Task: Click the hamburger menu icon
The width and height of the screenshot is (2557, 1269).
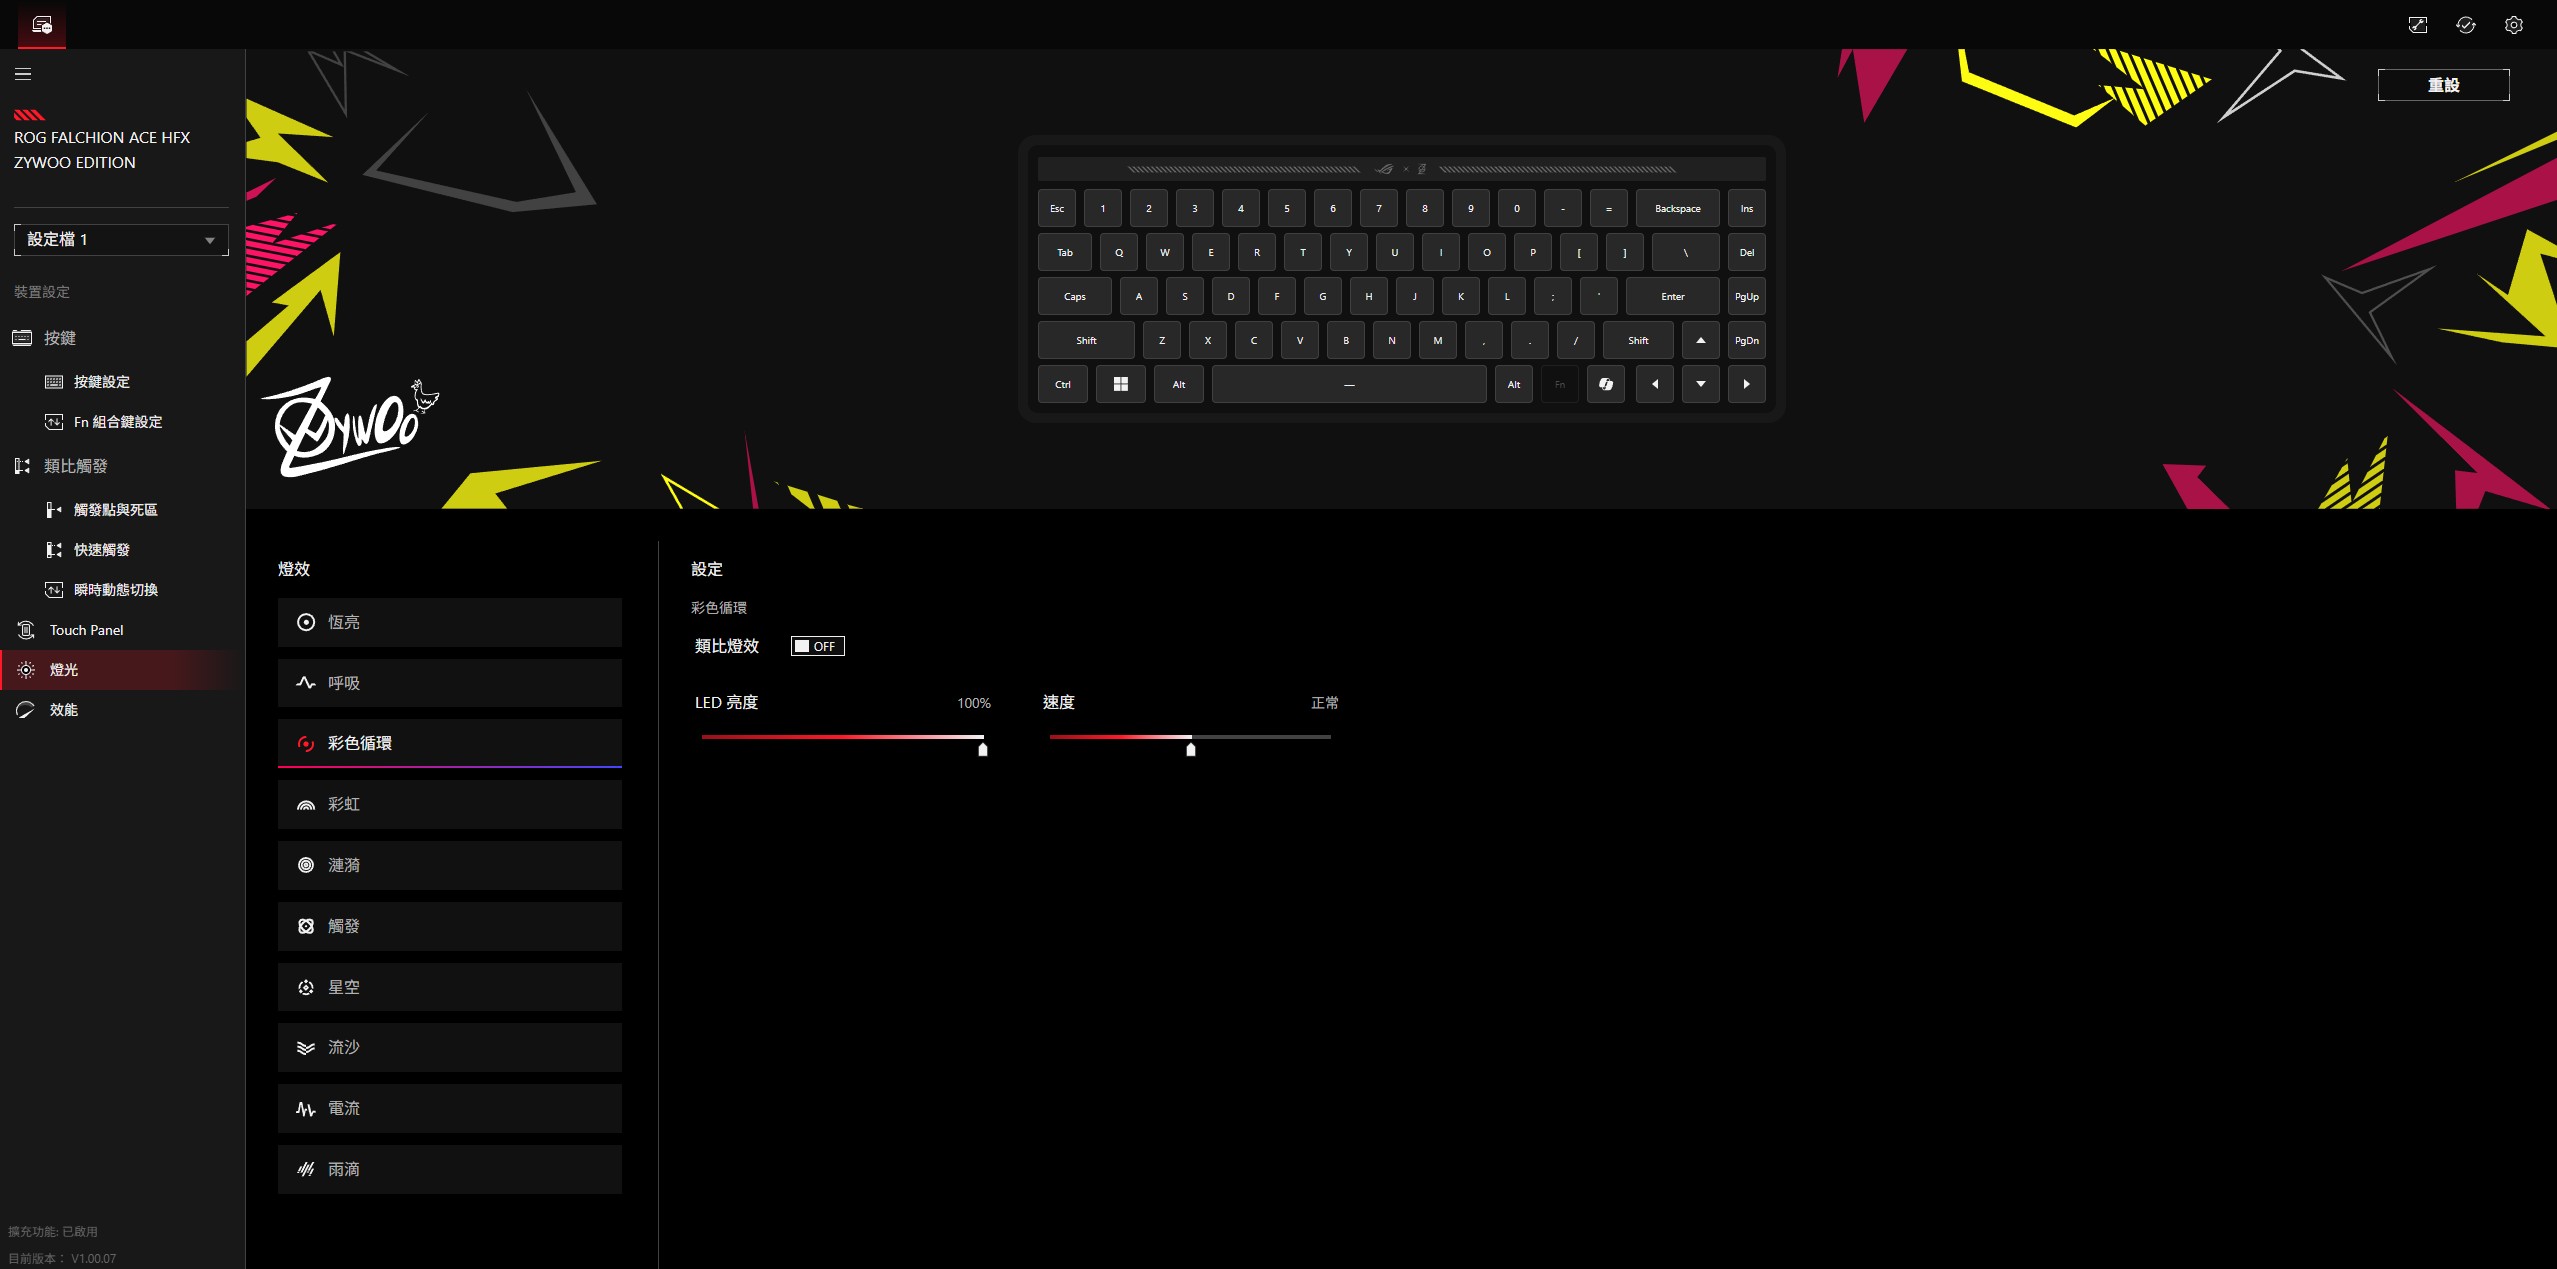Action: pyautogui.click(x=23, y=74)
